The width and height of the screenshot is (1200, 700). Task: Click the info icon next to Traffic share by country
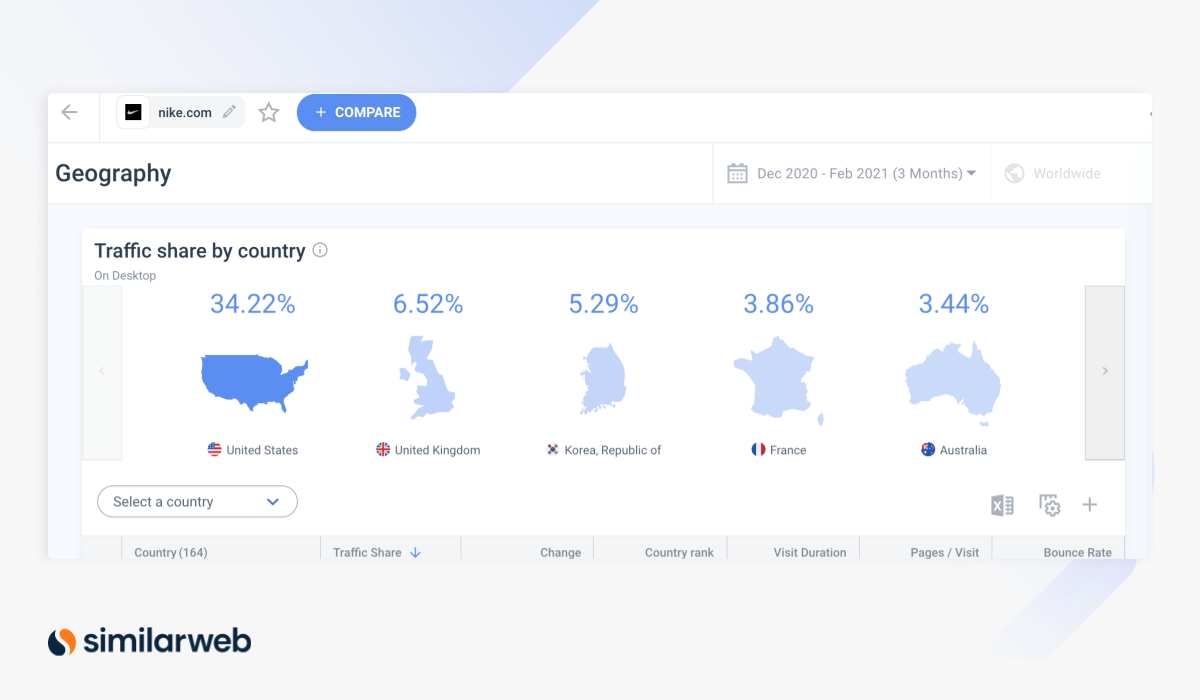(319, 250)
